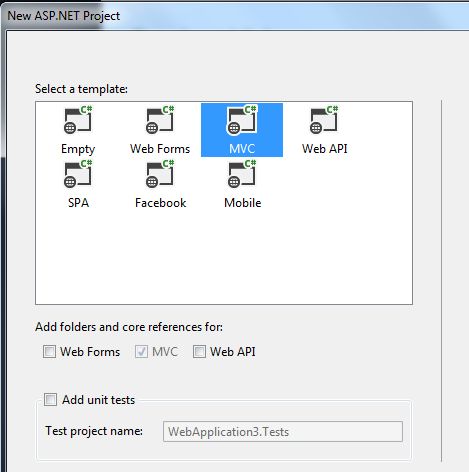Screen dimensions: 469x472
Task: Click the 'Select a template:' label
Action: click(x=81, y=89)
